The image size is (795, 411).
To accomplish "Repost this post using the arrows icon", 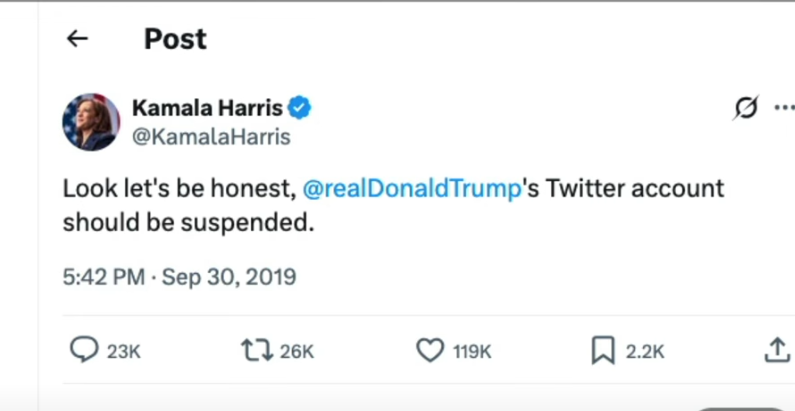I will coord(255,349).
